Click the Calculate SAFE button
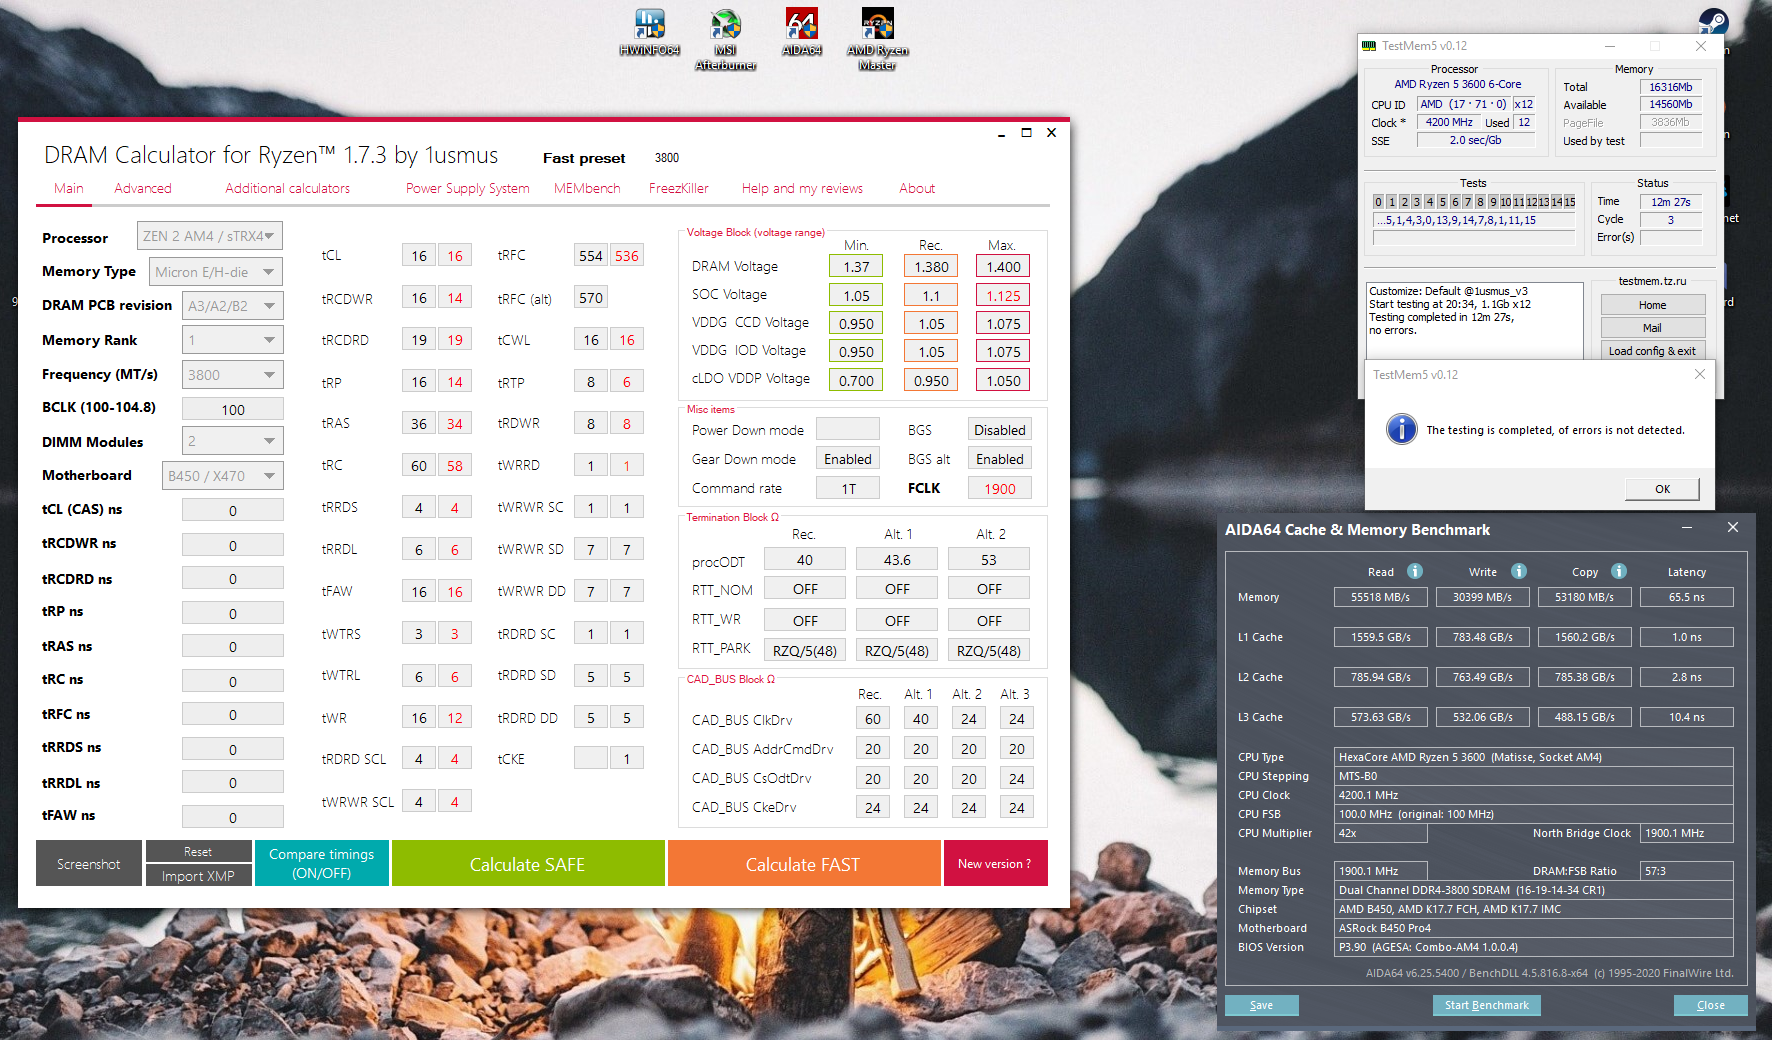 (528, 863)
